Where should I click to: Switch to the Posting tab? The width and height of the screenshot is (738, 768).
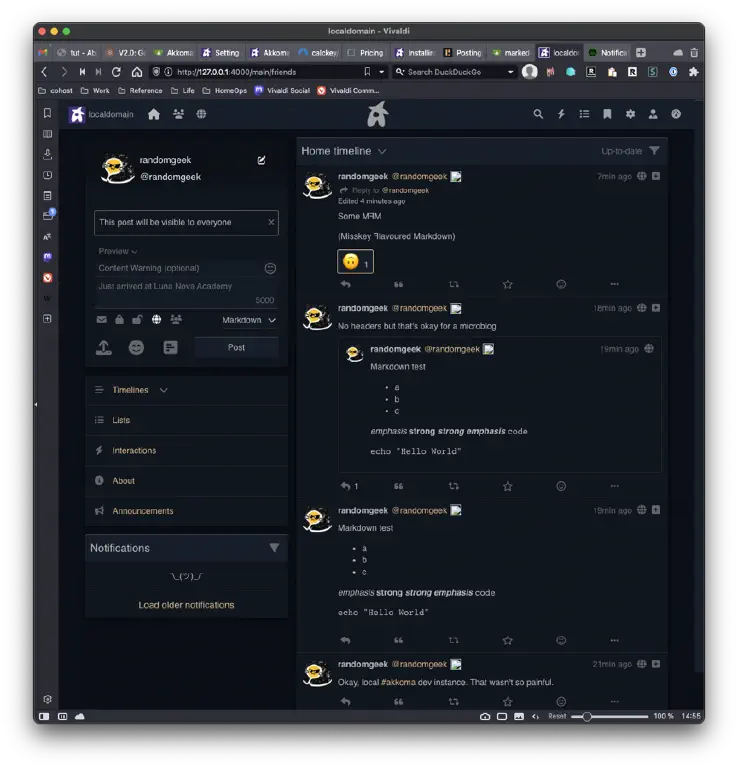pos(463,53)
